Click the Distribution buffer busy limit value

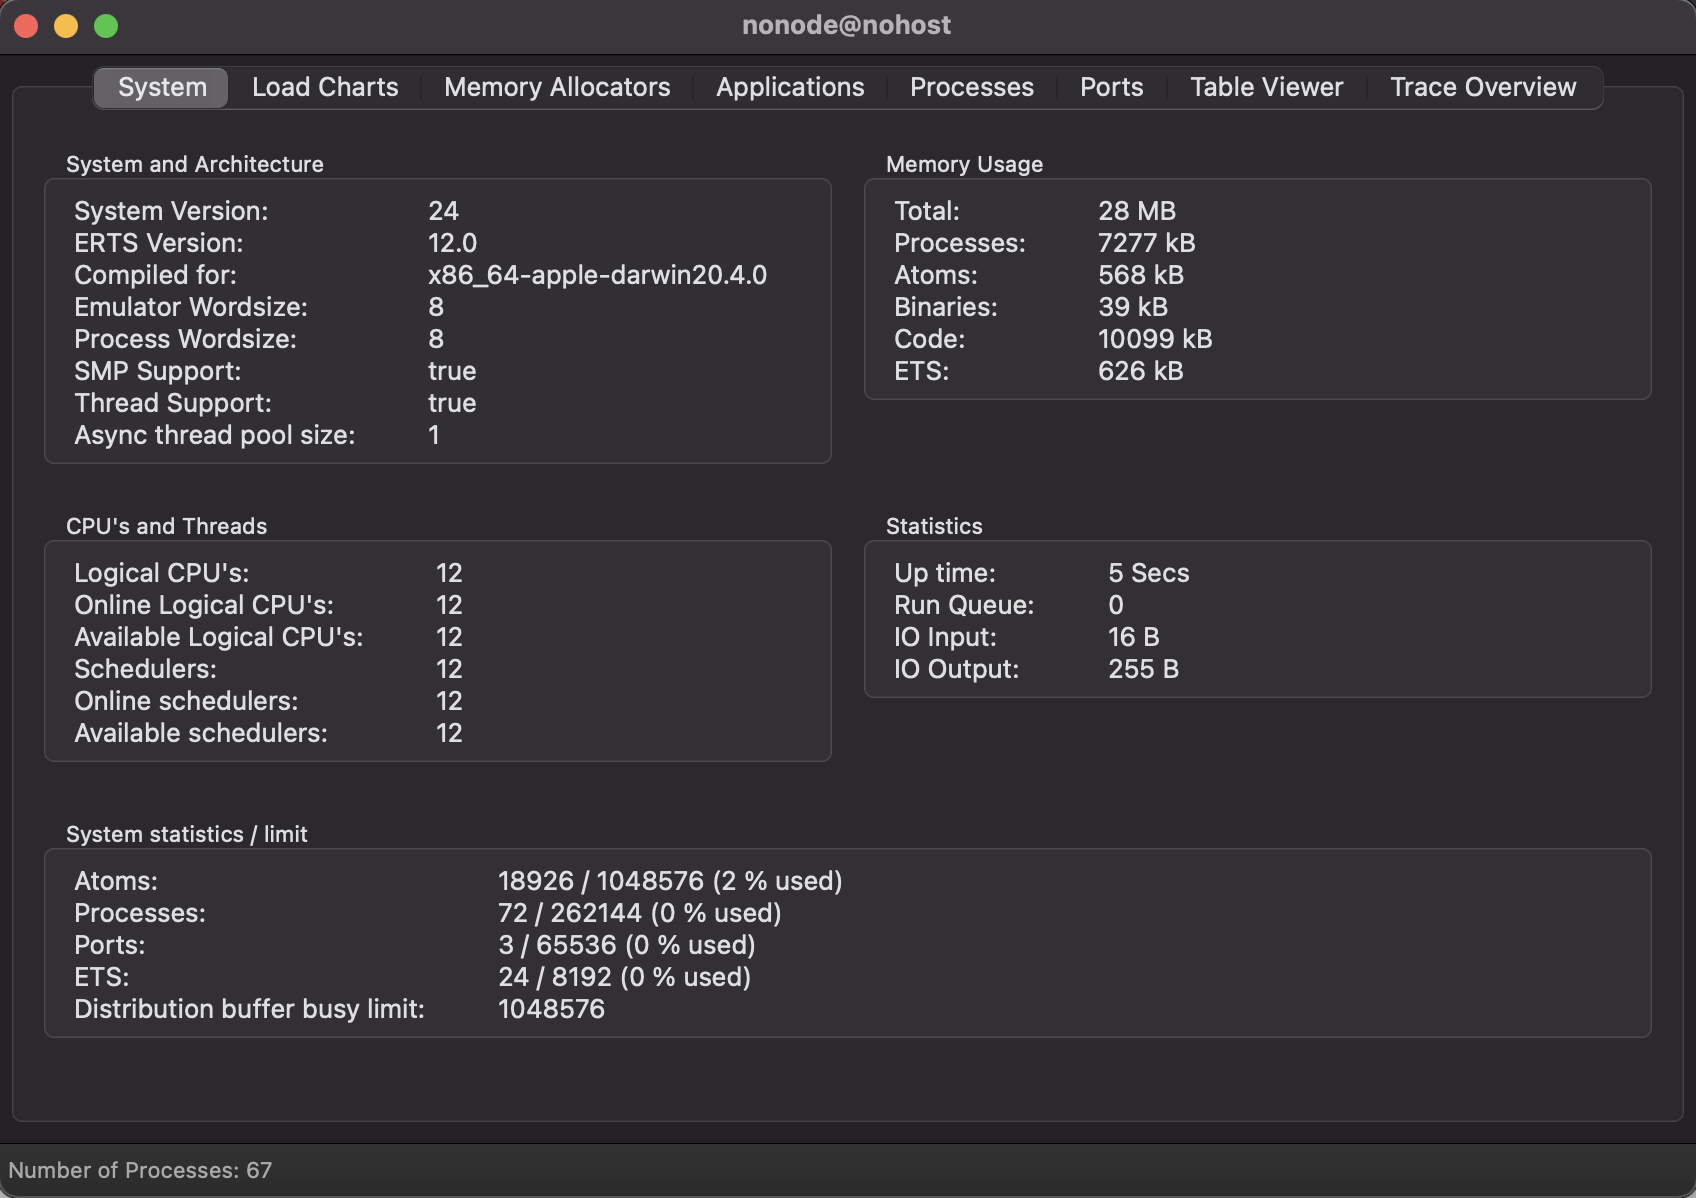tap(551, 1009)
